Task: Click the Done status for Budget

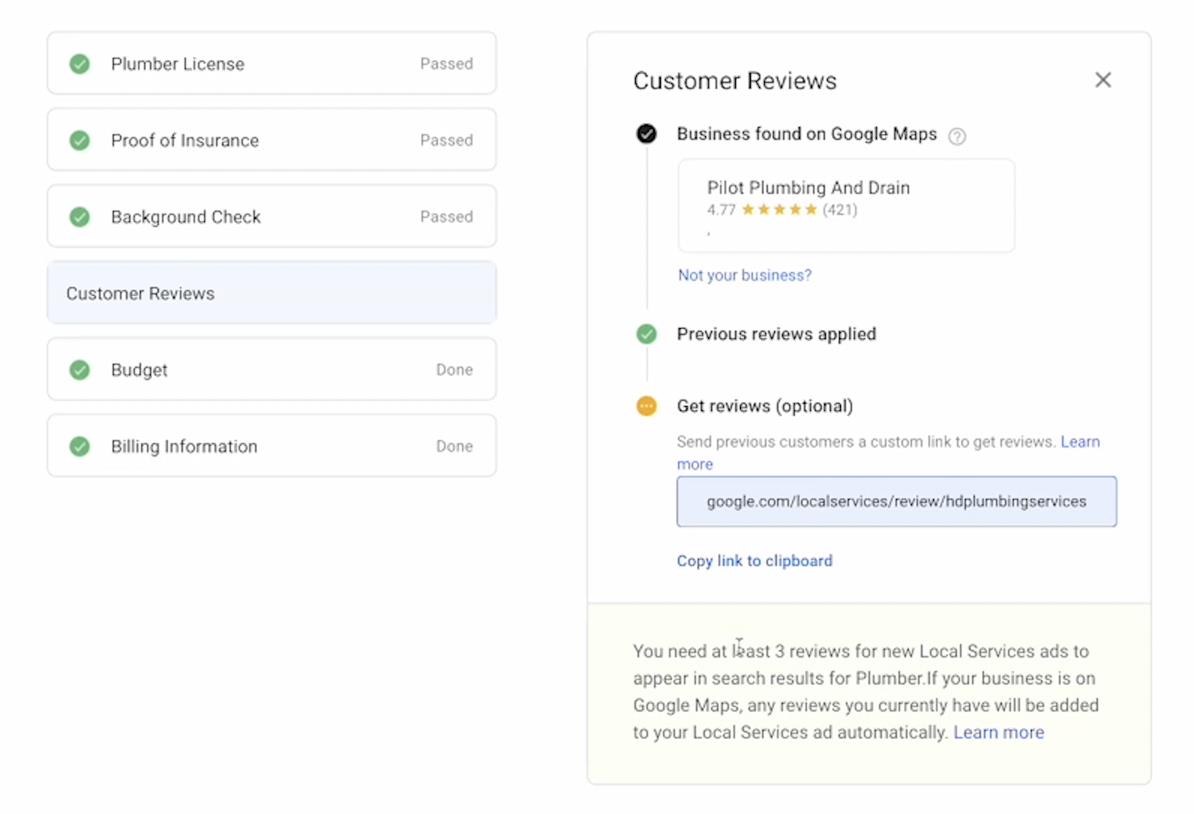Action: 454,370
